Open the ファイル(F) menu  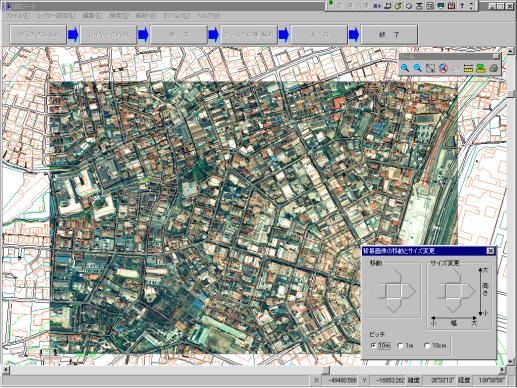pyautogui.click(x=17, y=15)
